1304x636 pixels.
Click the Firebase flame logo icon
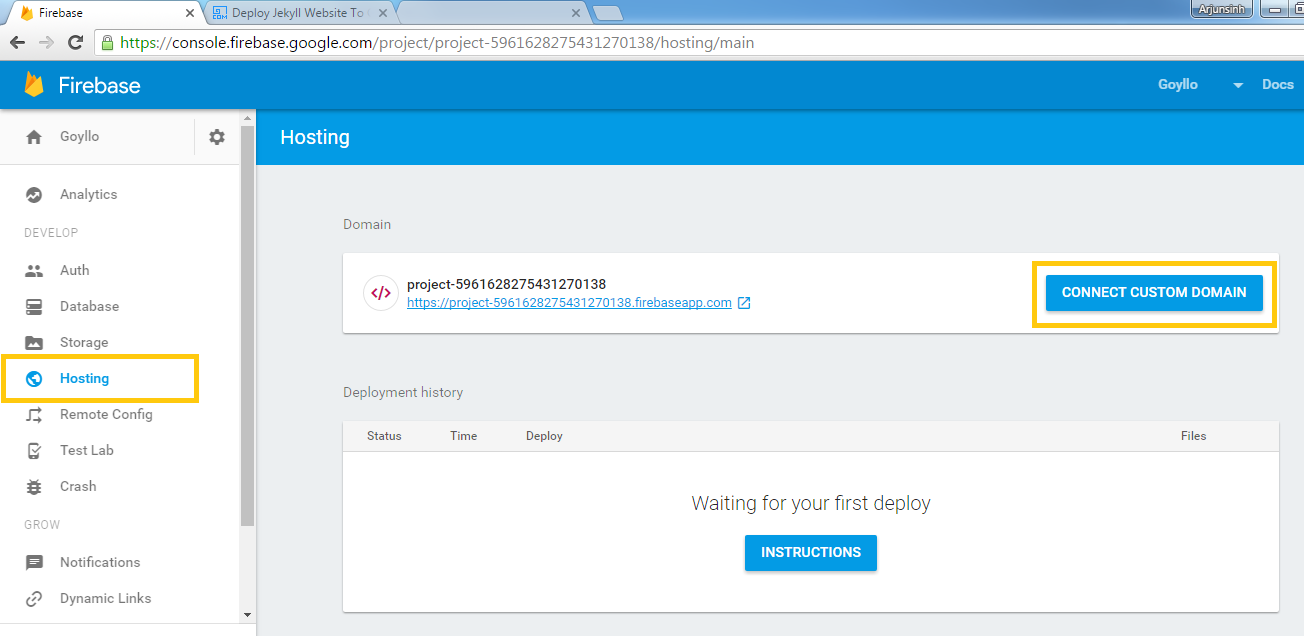(34, 85)
